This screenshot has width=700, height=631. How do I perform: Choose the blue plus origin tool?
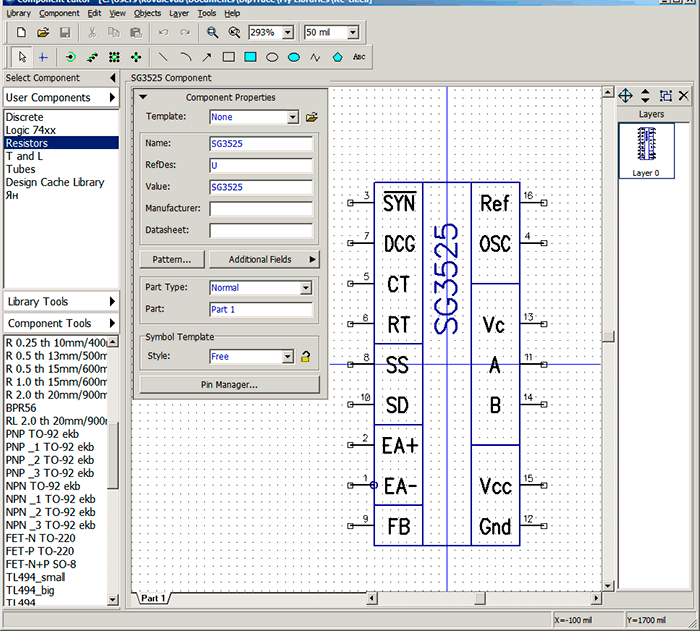[x=43, y=57]
